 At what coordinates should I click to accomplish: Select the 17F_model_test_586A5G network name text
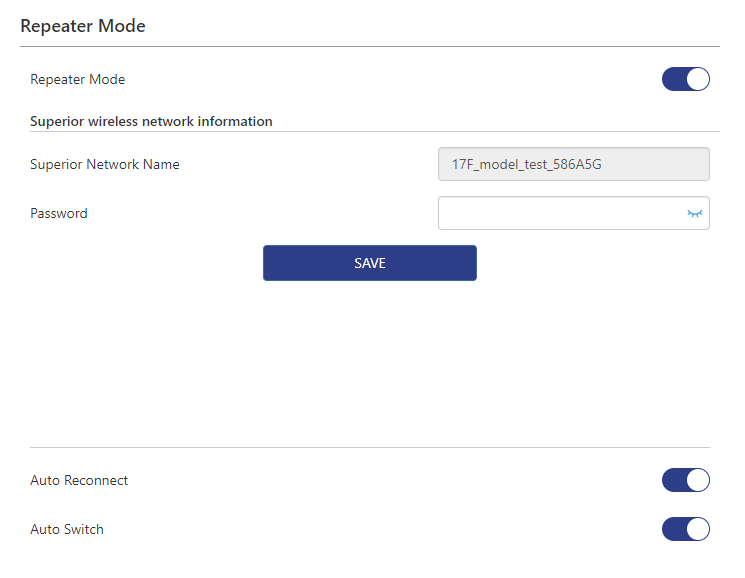(x=526, y=164)
